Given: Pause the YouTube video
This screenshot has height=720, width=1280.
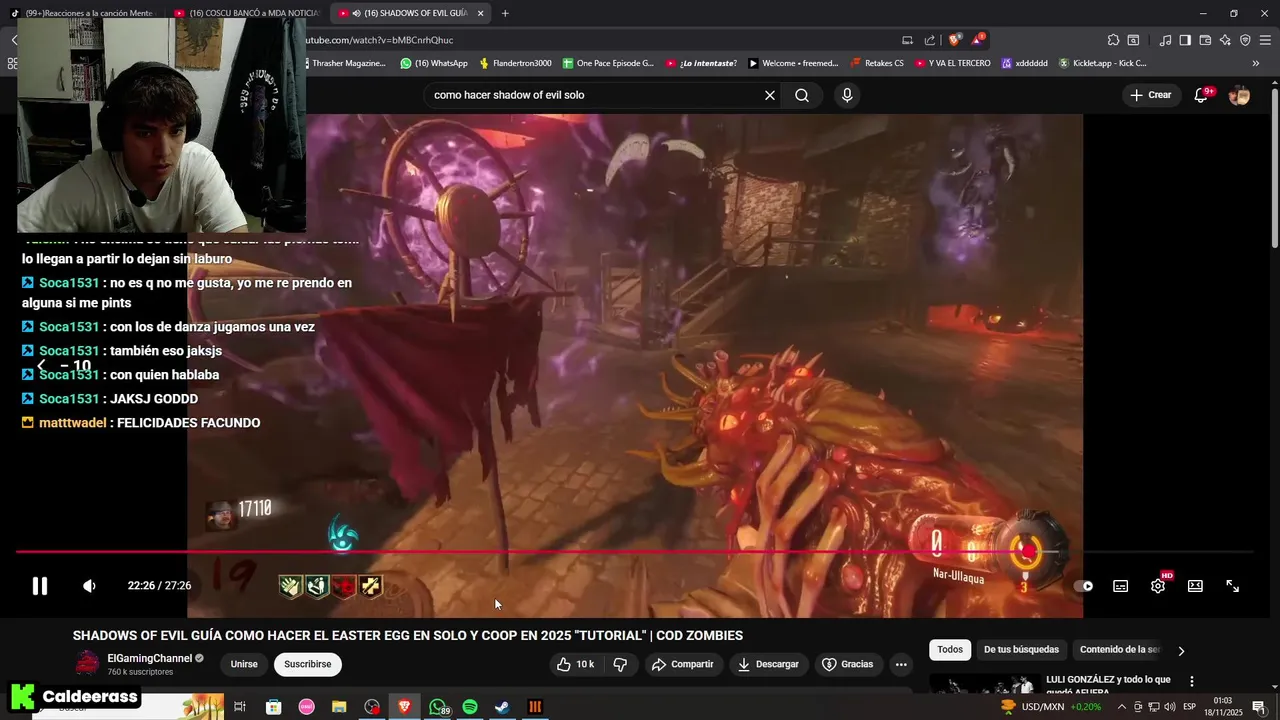Looking at the screenshot, I should (x=40, y=586).
